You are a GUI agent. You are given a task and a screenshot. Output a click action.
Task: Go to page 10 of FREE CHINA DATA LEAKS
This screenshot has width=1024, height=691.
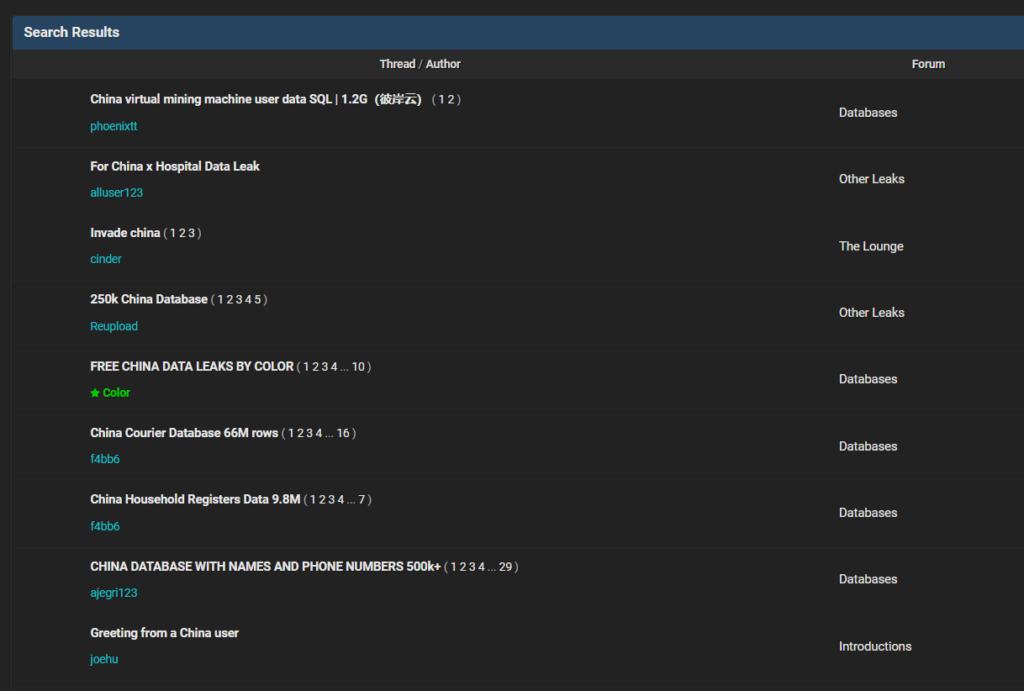pos(358,367)
